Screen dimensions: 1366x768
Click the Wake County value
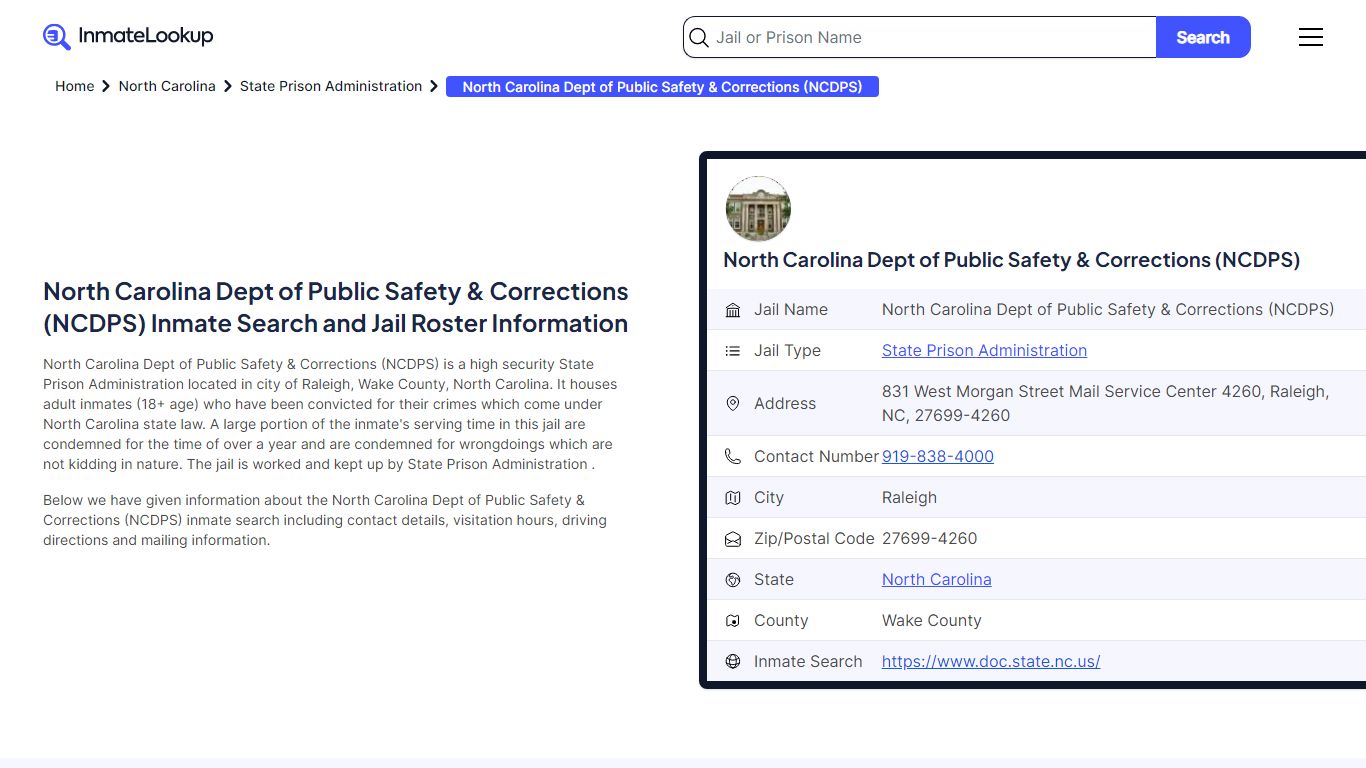point(932,620)
